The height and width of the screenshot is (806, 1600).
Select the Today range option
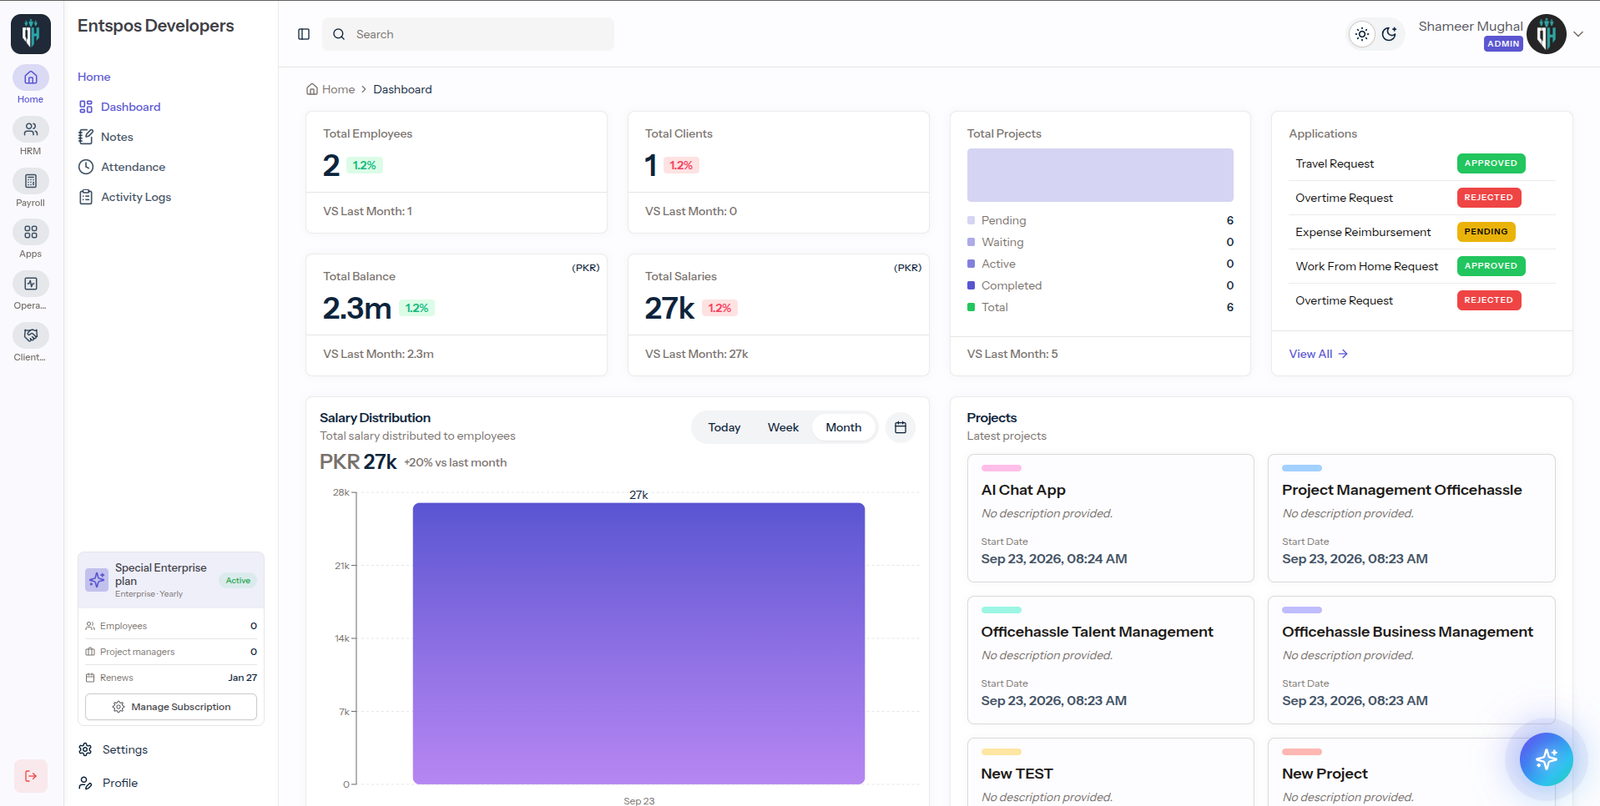coord(724,427)
